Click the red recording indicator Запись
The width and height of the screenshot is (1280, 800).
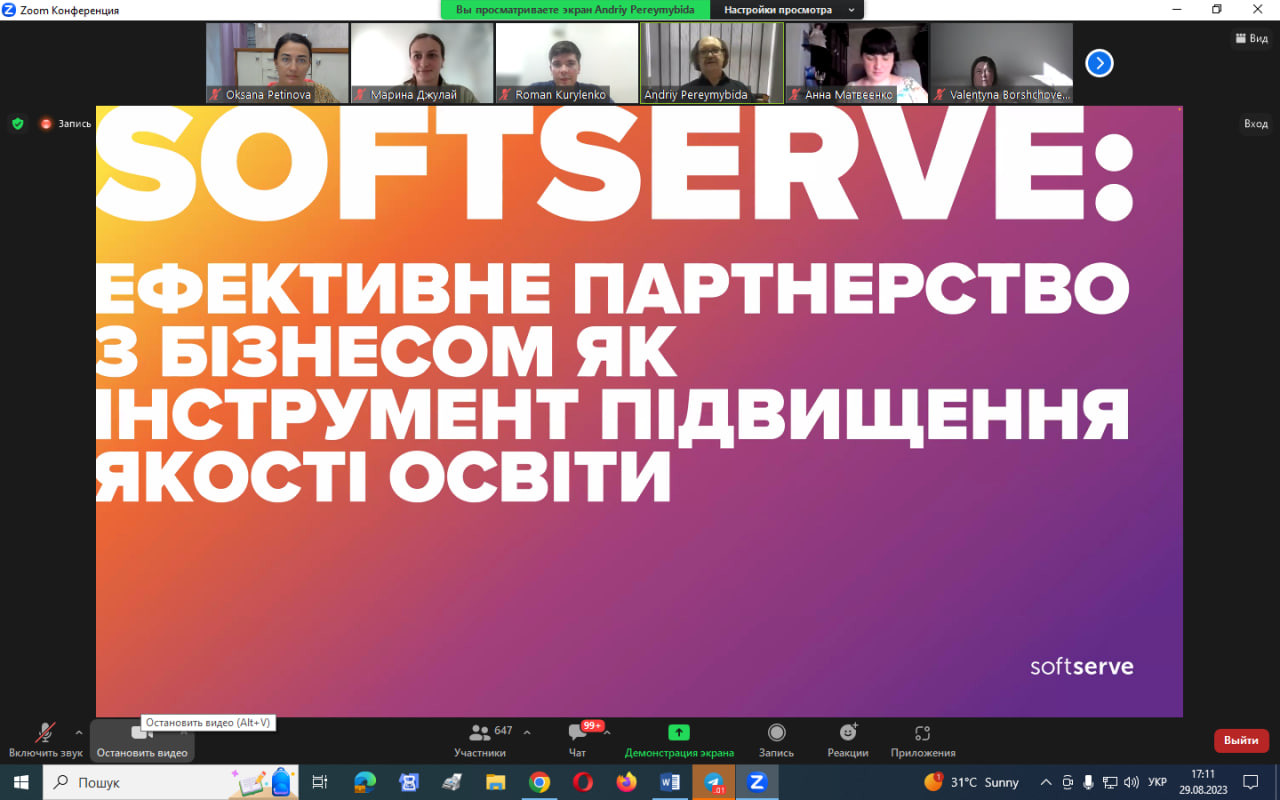point(66,124)
